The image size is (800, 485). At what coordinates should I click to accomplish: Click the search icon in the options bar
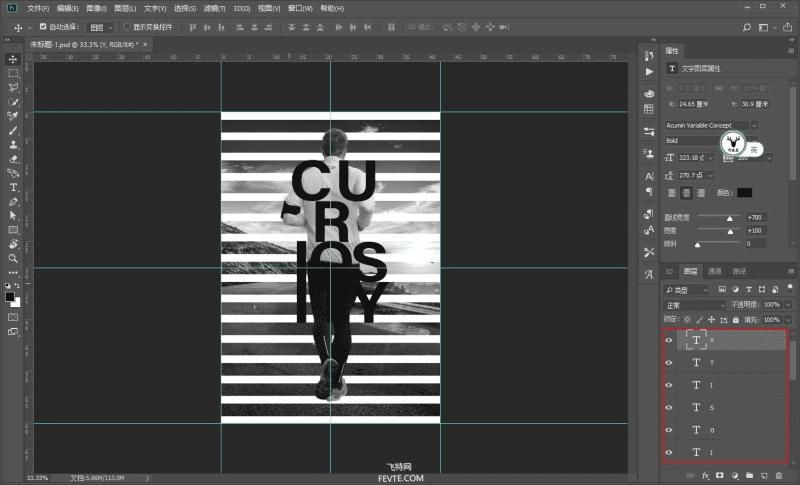[x=746, y=28]
